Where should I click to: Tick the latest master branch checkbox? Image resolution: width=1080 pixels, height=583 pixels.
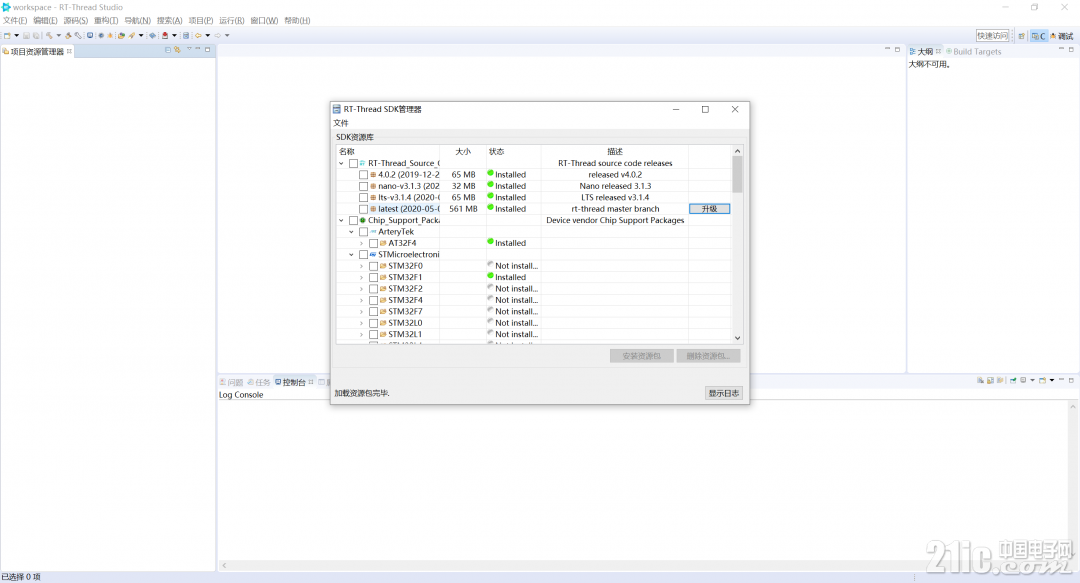pyautogui.click(x=364, y=209)
